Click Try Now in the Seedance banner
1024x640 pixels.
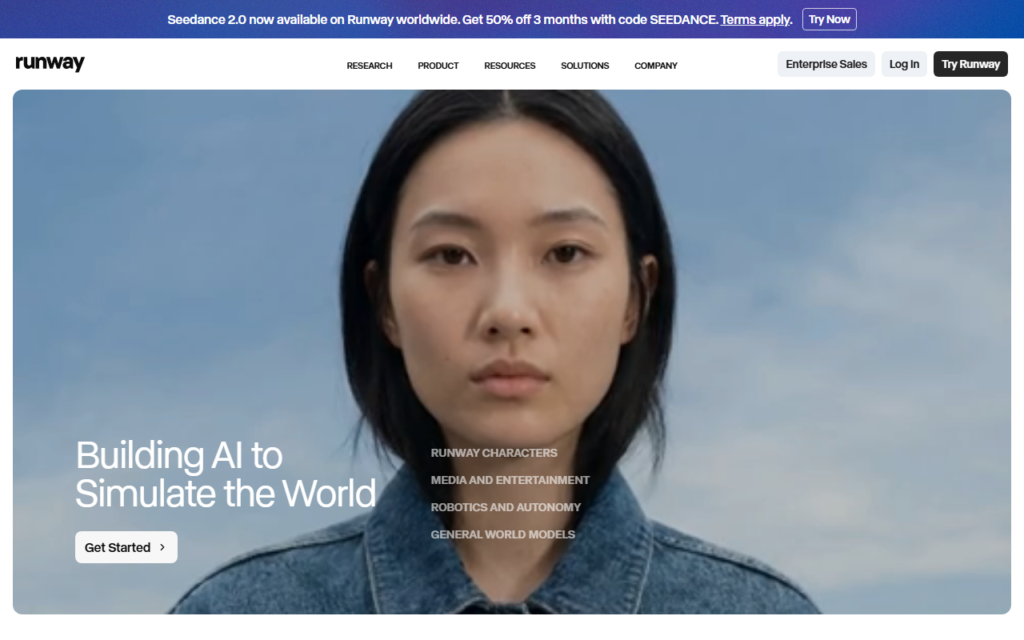coord(829,20)
